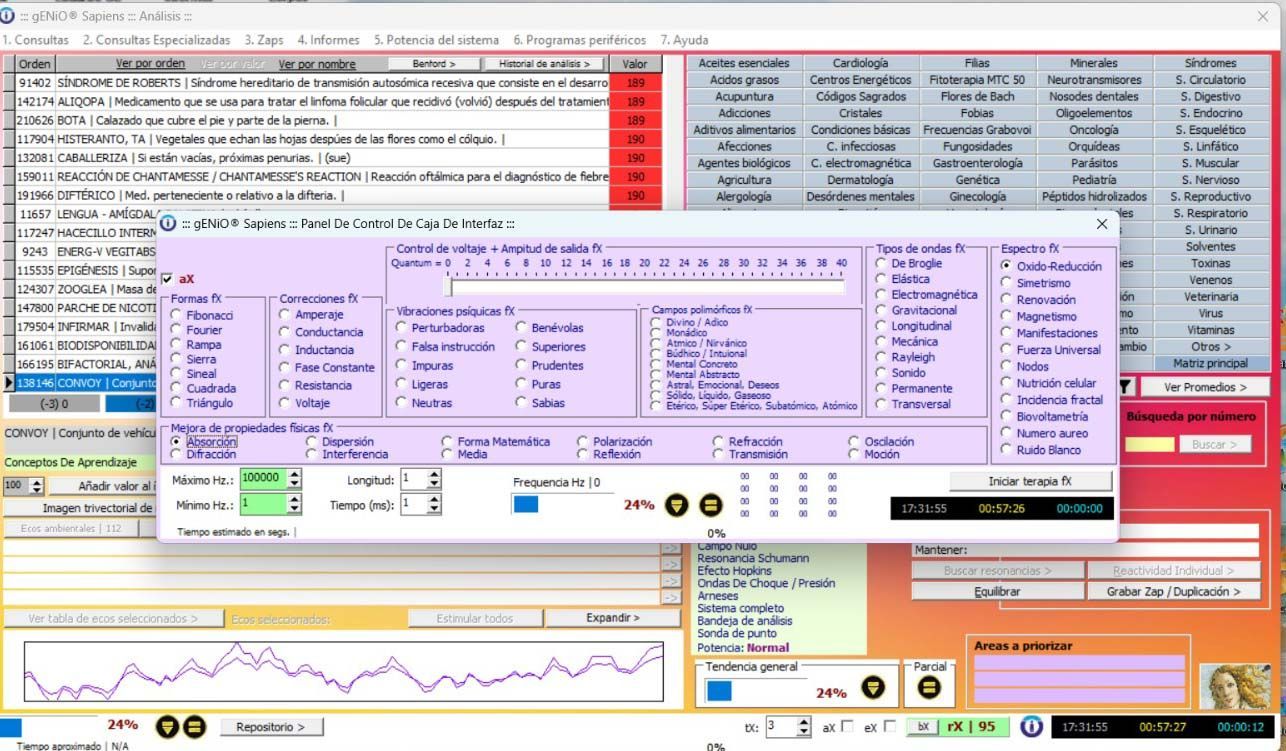Image resolution: width=1286 pixels, height=751 pixels.
Task: Open the 4. Informes menu
Action: tap(328, 40)
